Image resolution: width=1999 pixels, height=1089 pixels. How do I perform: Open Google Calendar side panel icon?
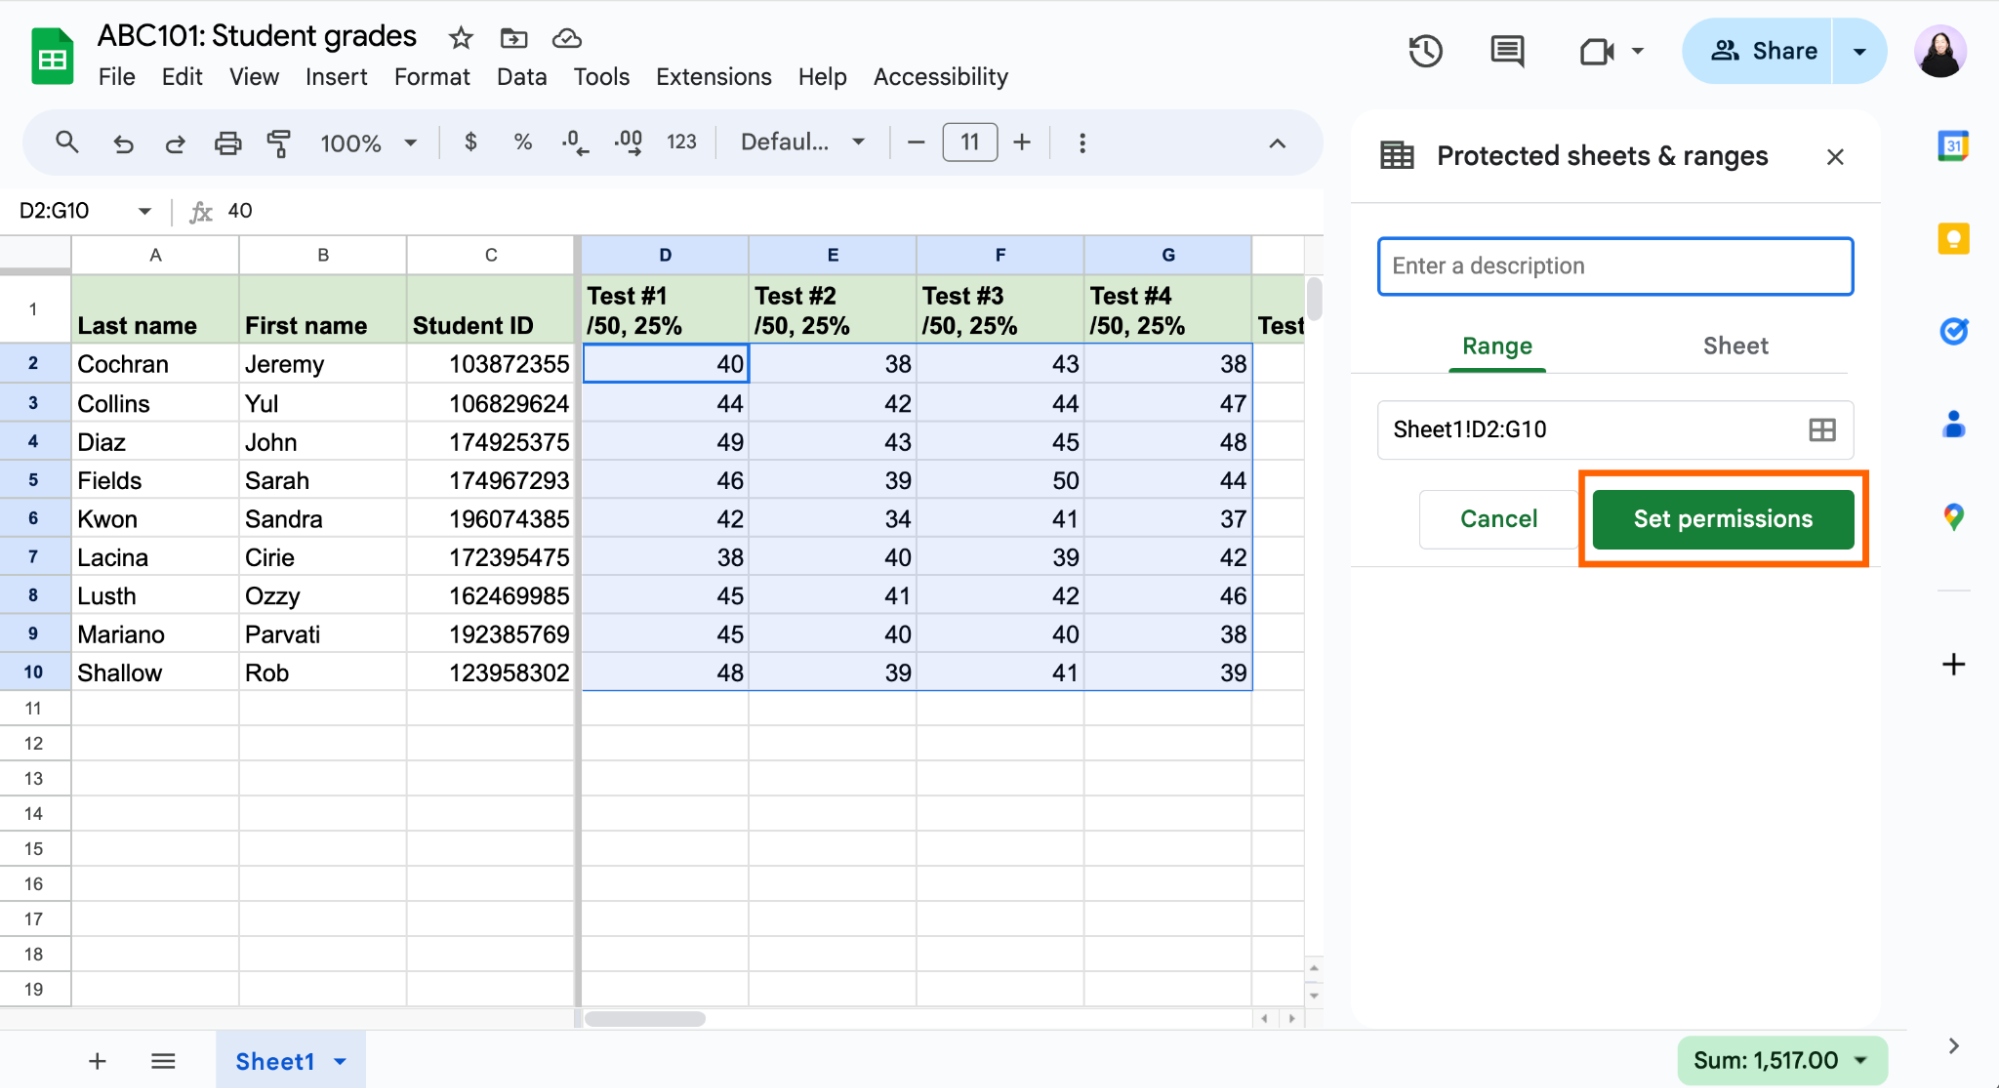[x=1952, y=146]
